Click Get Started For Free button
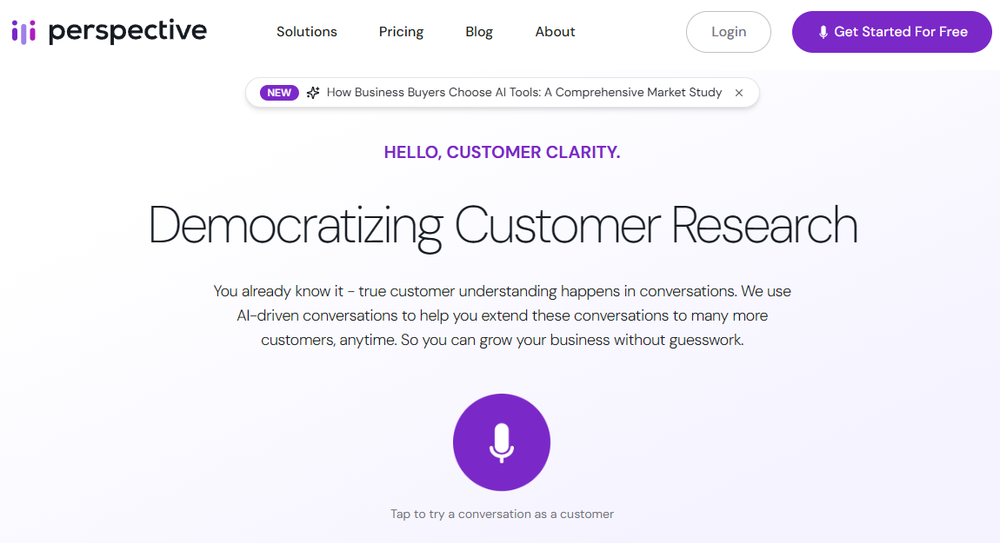This screenshot has height=543, width=1000. coord(892,32)
